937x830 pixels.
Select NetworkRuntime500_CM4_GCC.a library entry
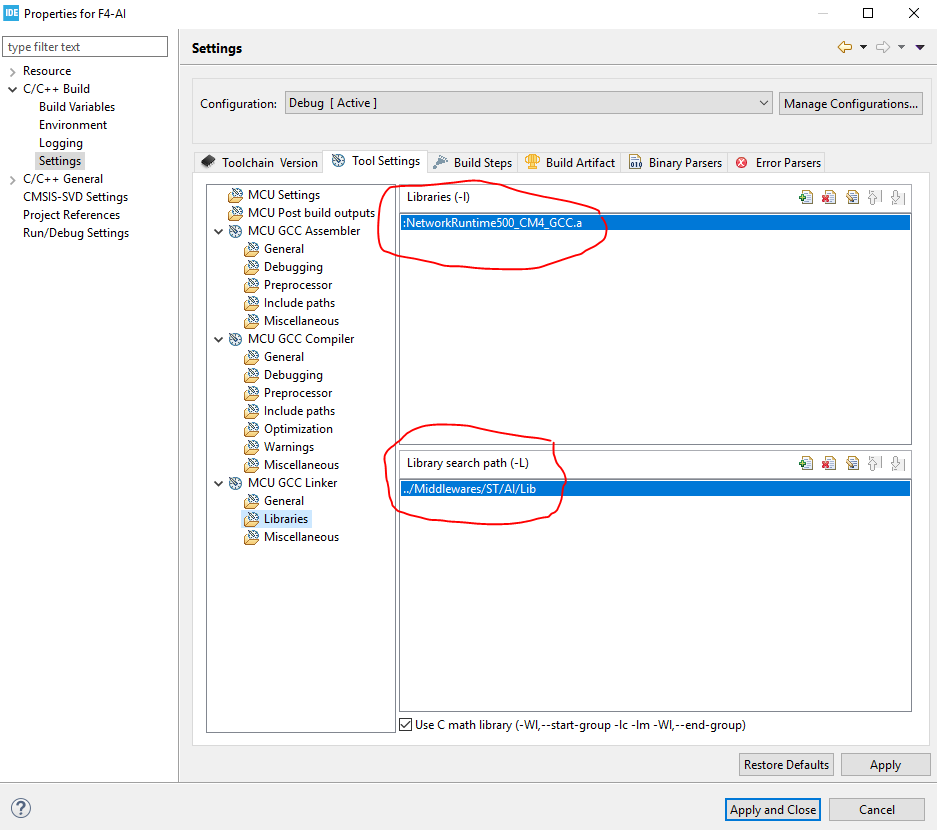tap(655, 223)
